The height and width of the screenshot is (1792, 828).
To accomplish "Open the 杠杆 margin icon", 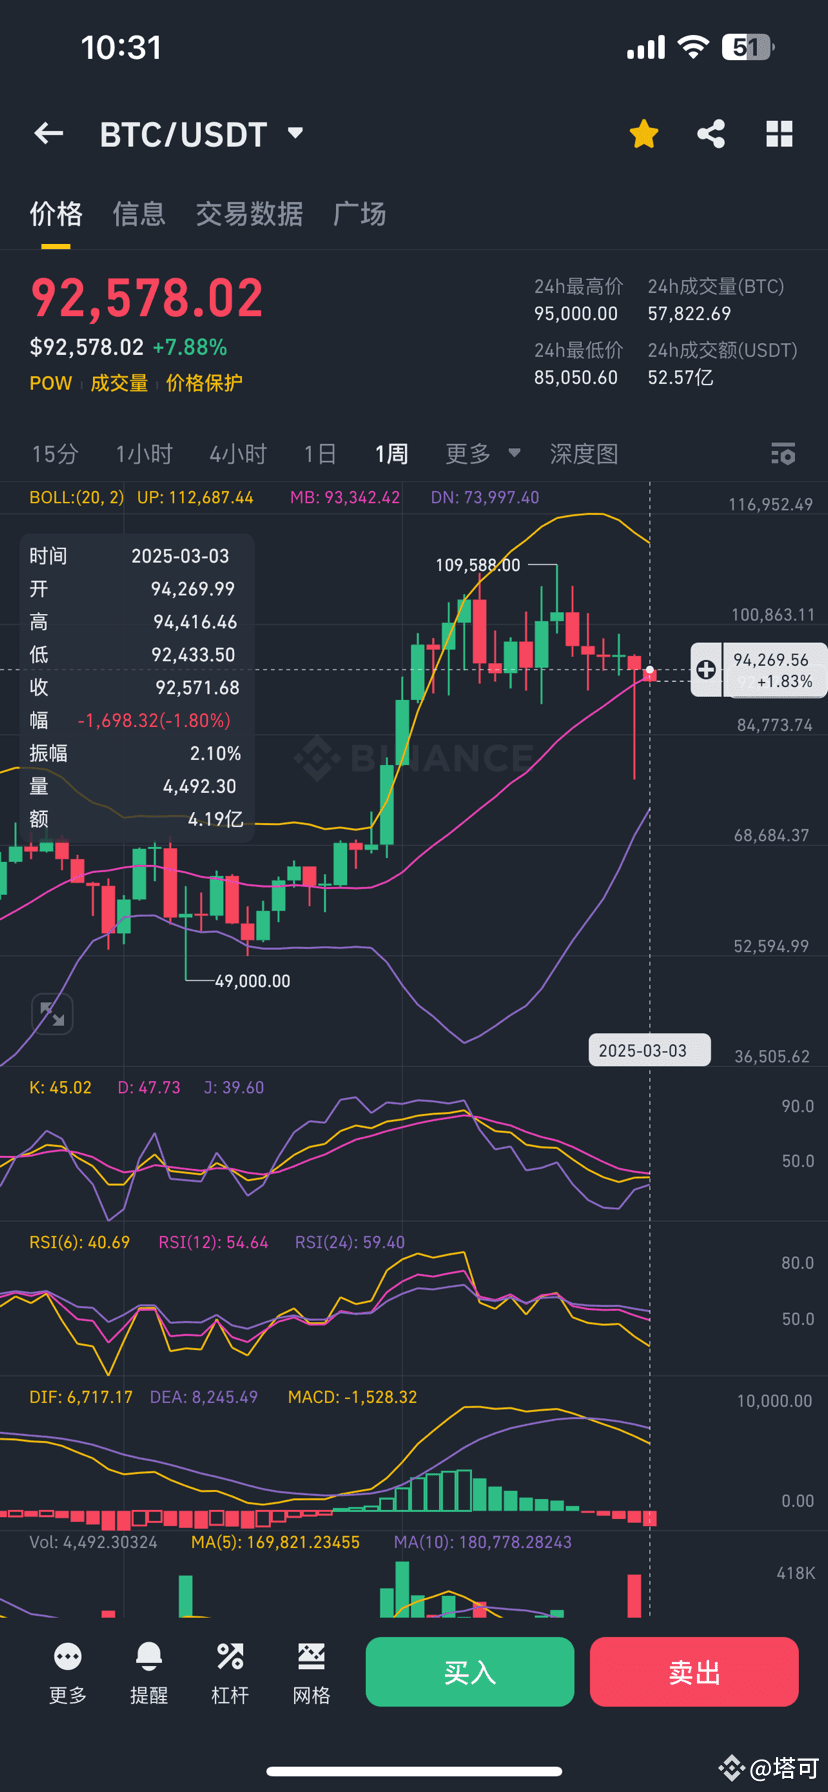I will point(230,1657).
